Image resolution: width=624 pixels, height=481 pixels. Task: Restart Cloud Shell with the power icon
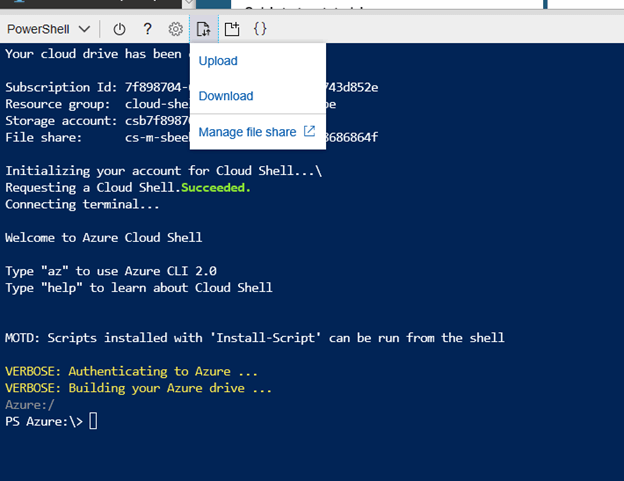(x=119, y=29)
